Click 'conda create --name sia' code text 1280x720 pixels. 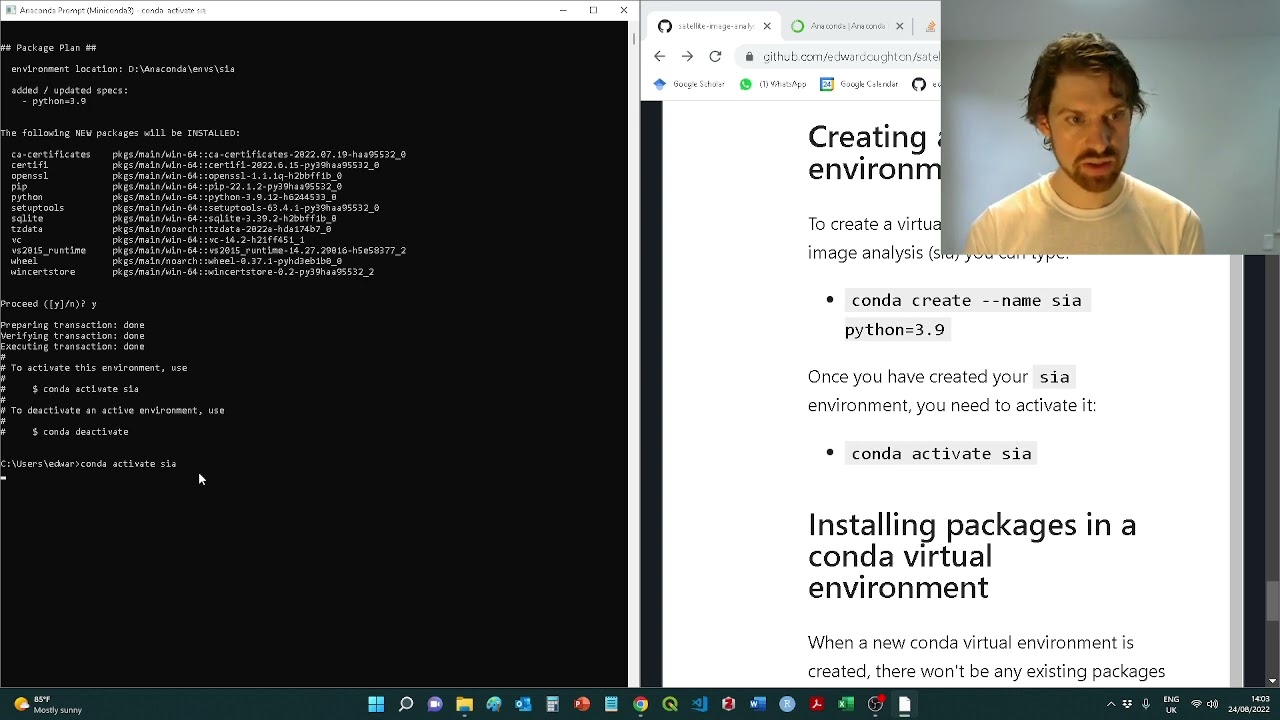tap(966, 300)
